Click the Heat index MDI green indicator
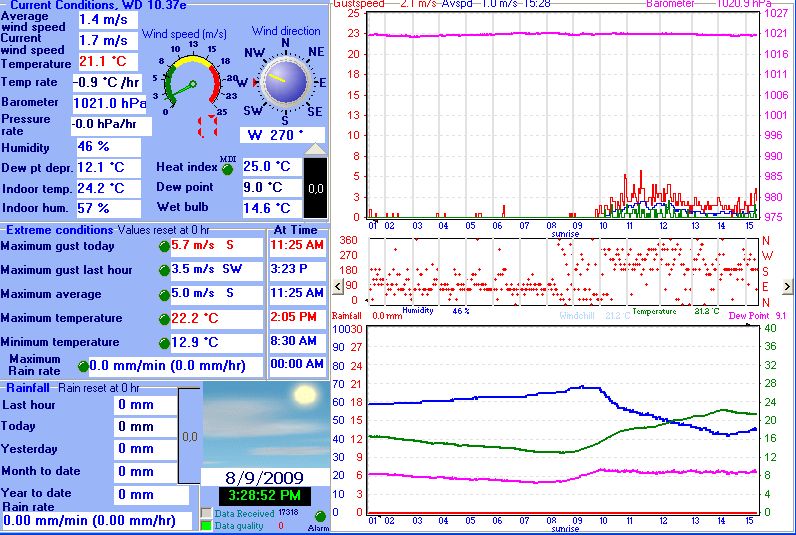The height and width of the screenshot is (535, 796). (227, 168)
